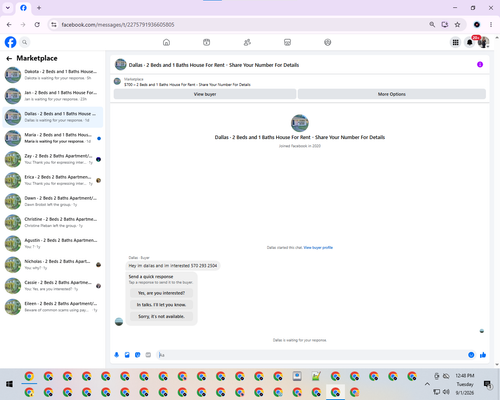500x400 pixels.
Task: Open Zay apartment conversation
Action: click(53, 159)
